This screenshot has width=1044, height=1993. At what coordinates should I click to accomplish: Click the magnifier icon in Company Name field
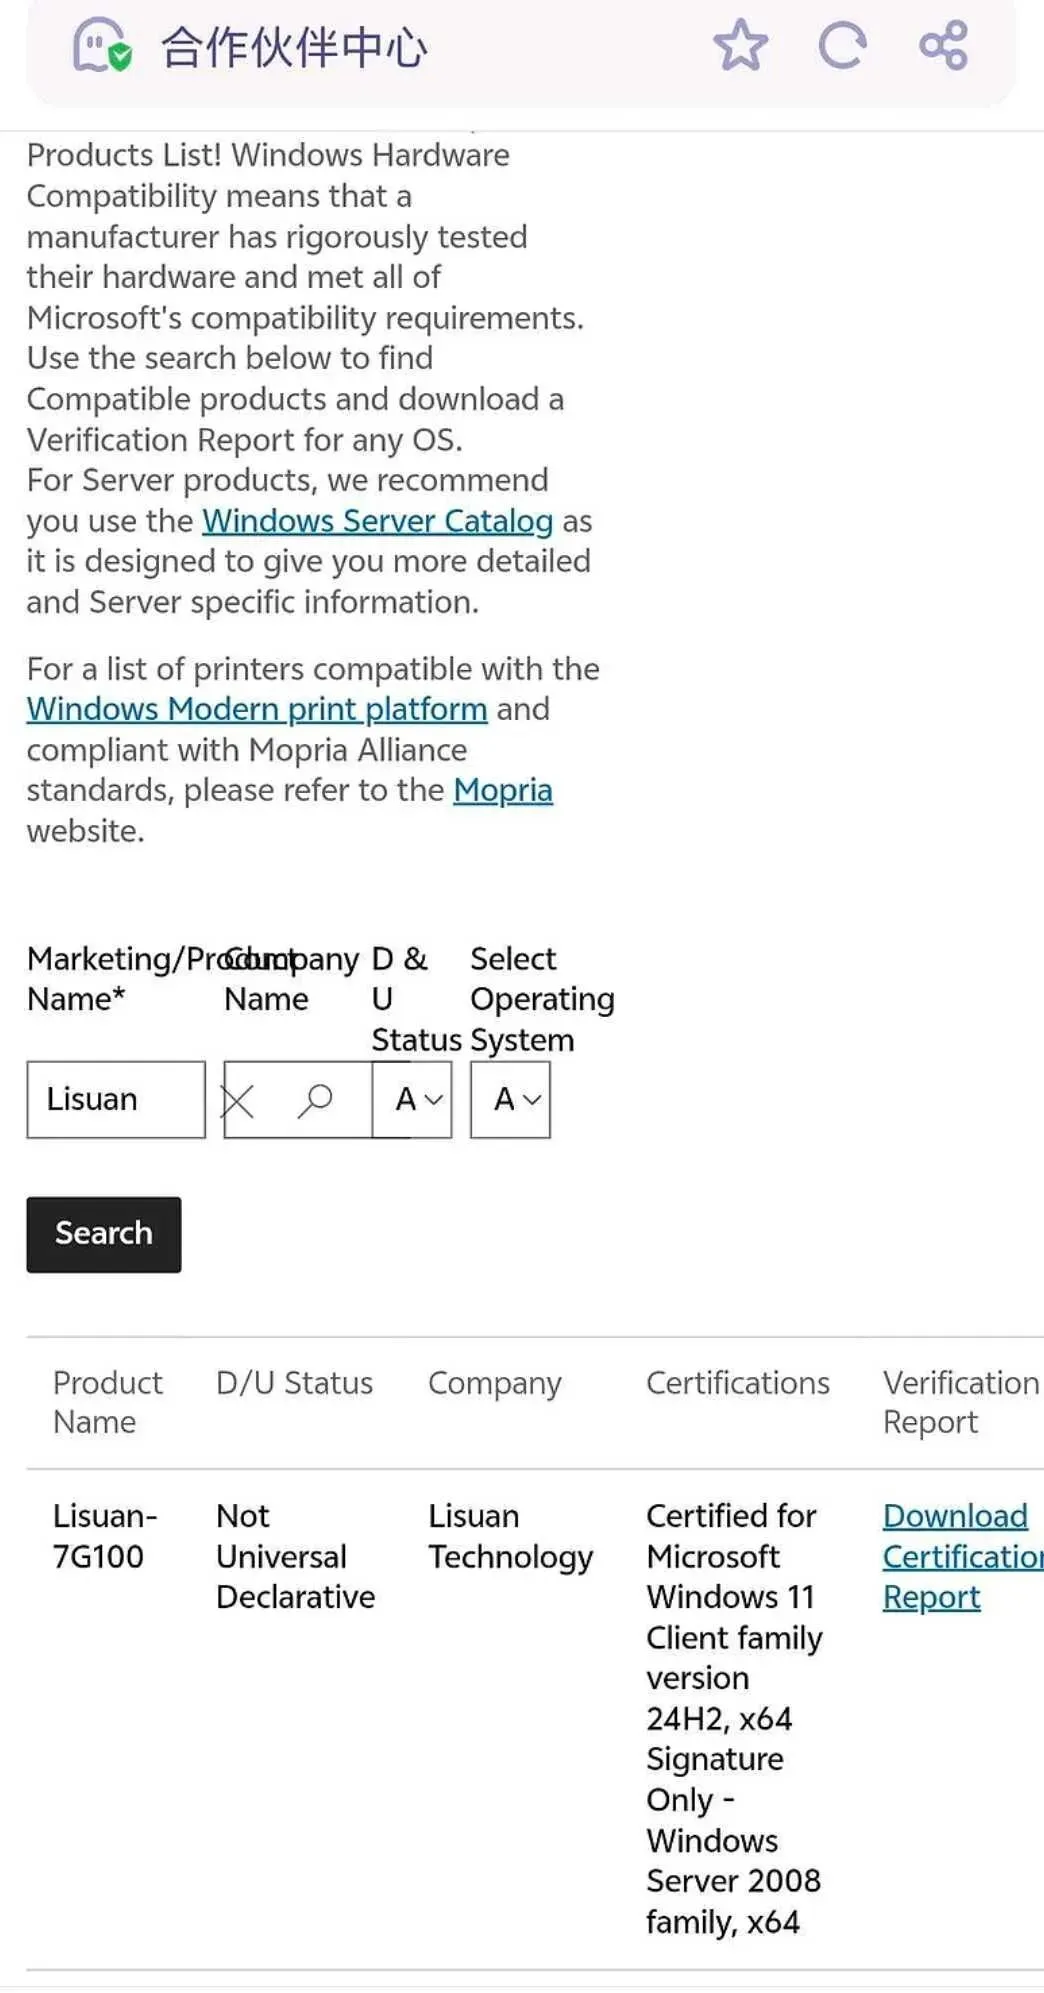pyautogui.click(x=315, y=1100)
